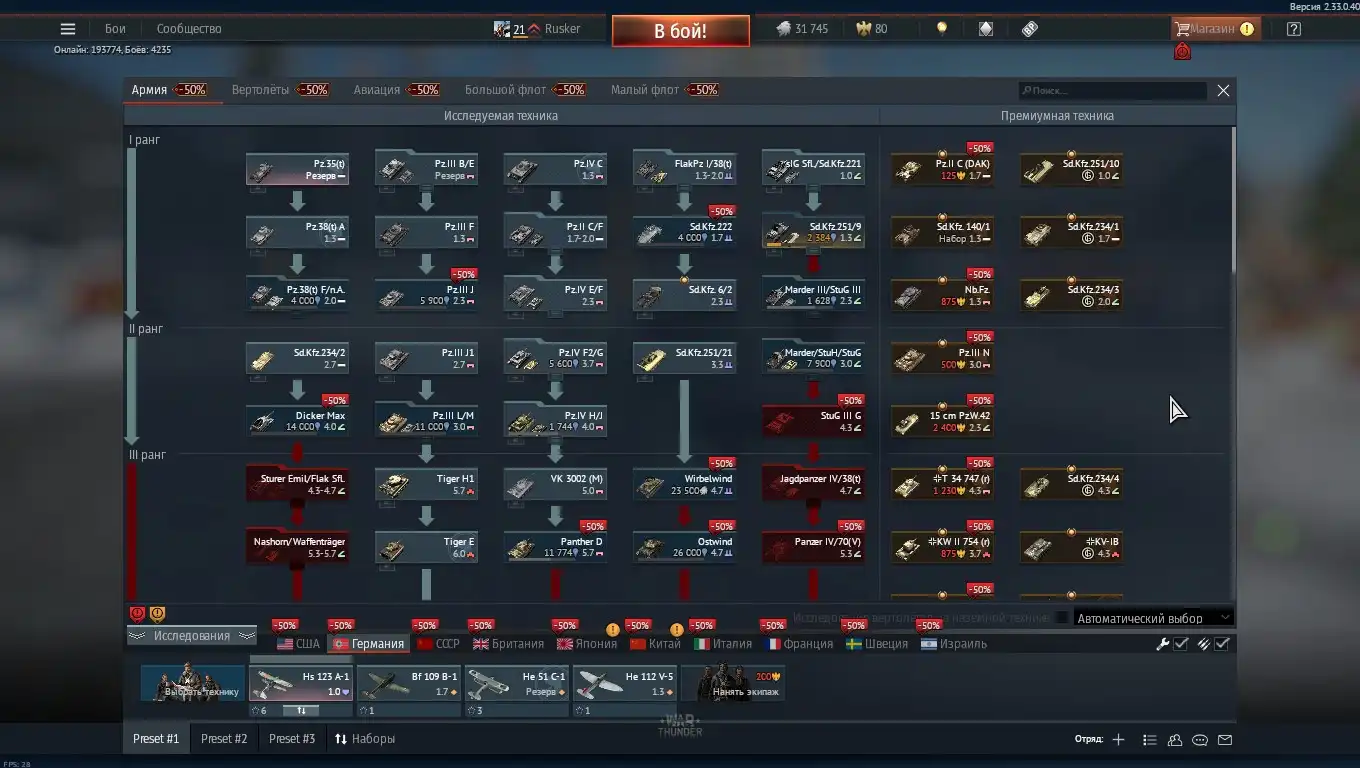Select the Wirbelwind vehicle
Screen dimensions: 1360x768
point(684,484)
